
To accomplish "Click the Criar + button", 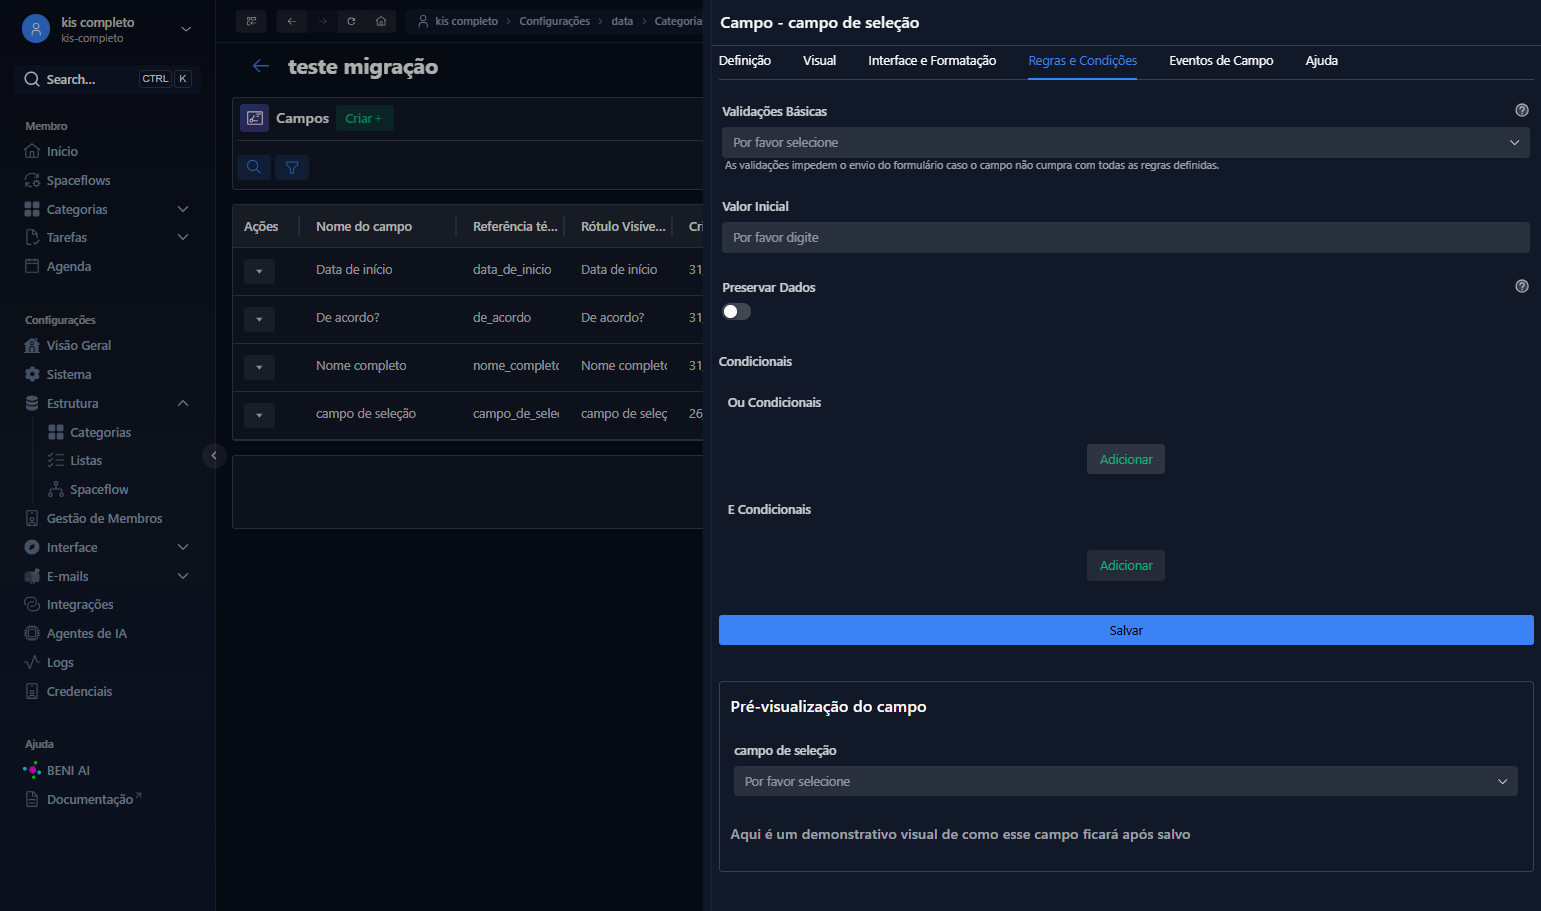I will click(x=364, y=118).
